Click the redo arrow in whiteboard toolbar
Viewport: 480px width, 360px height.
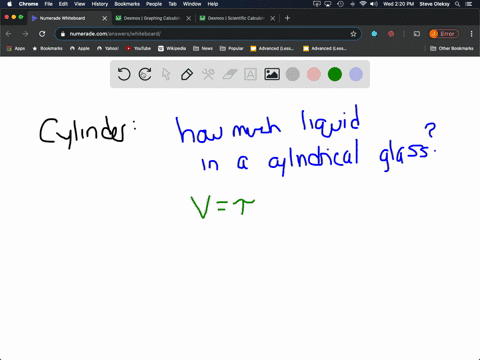tap(145, 74)
